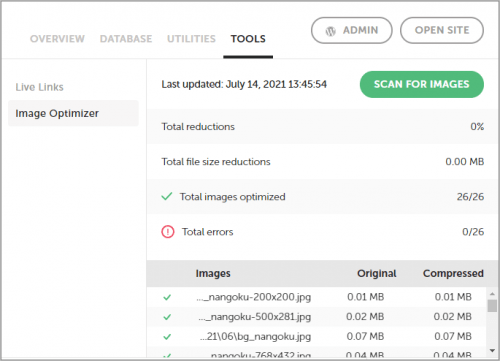Click the red error icon beside Total errors
The image size is (500, 361).
168,232
